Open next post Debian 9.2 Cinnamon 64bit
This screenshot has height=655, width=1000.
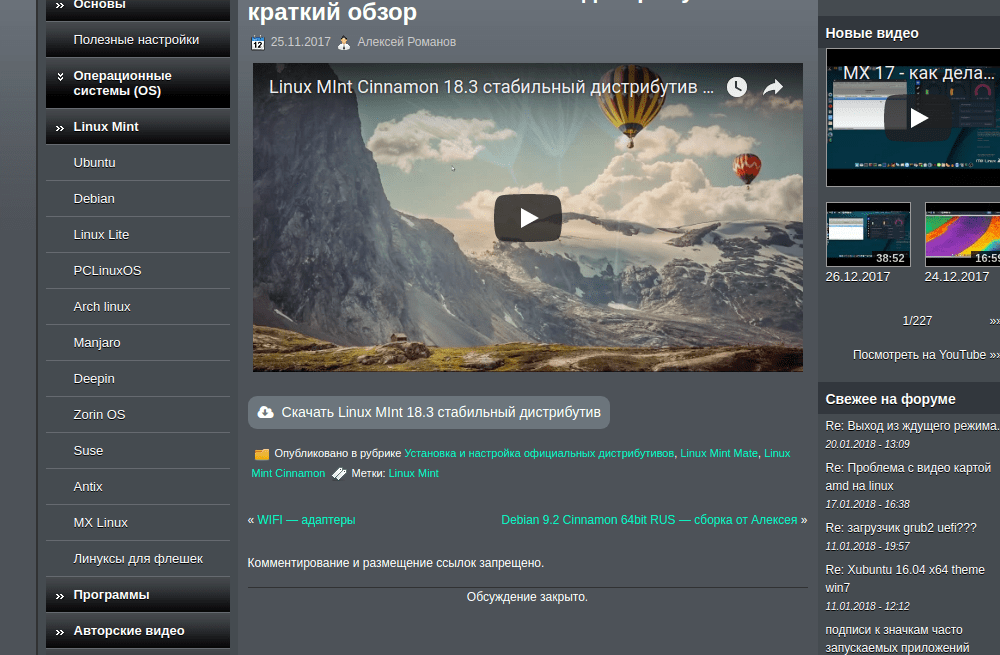[648, 520]
